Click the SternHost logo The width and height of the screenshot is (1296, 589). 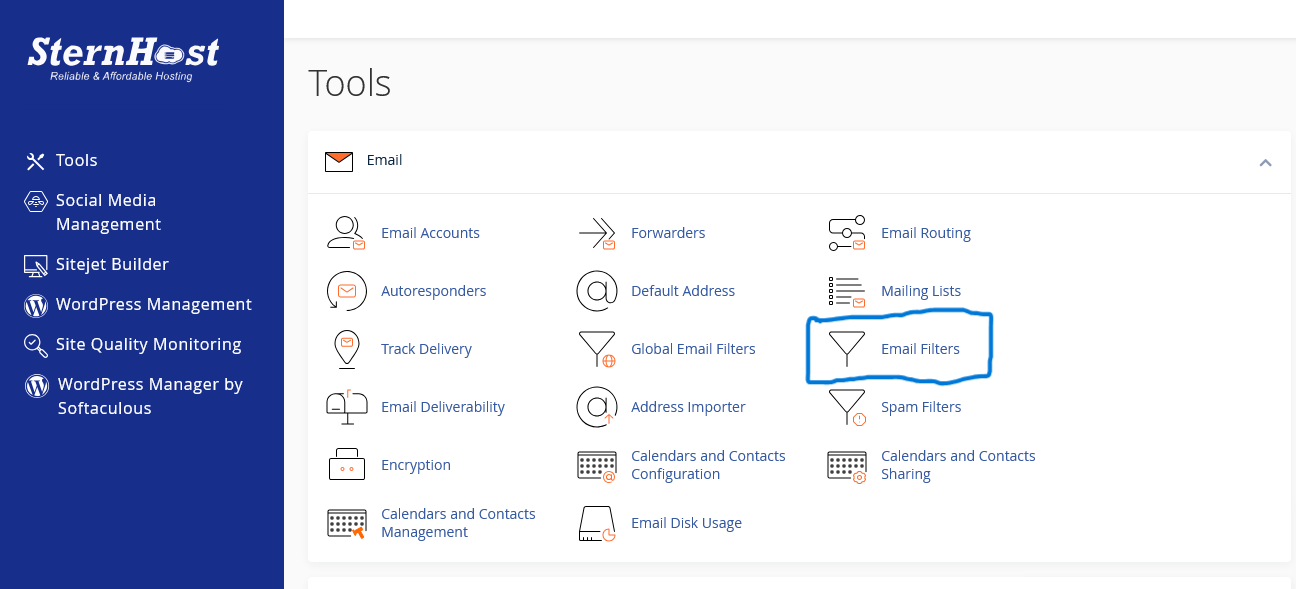(123, 58)
